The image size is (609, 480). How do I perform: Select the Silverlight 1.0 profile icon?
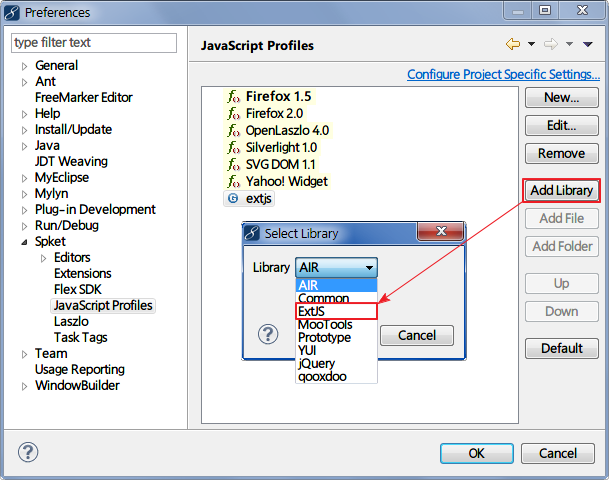[233, 148]
